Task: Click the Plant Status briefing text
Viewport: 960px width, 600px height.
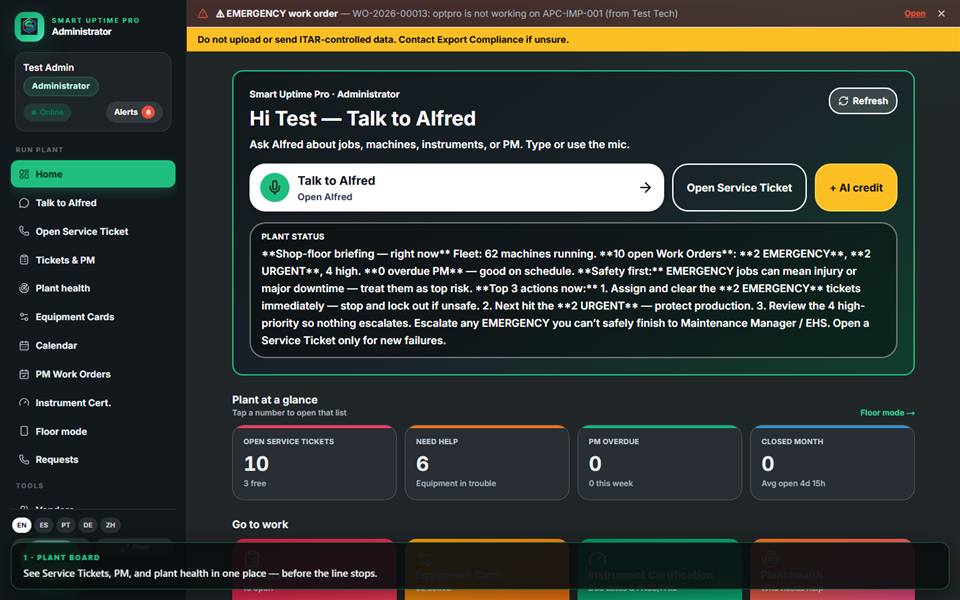Action: tap(566, 297)
